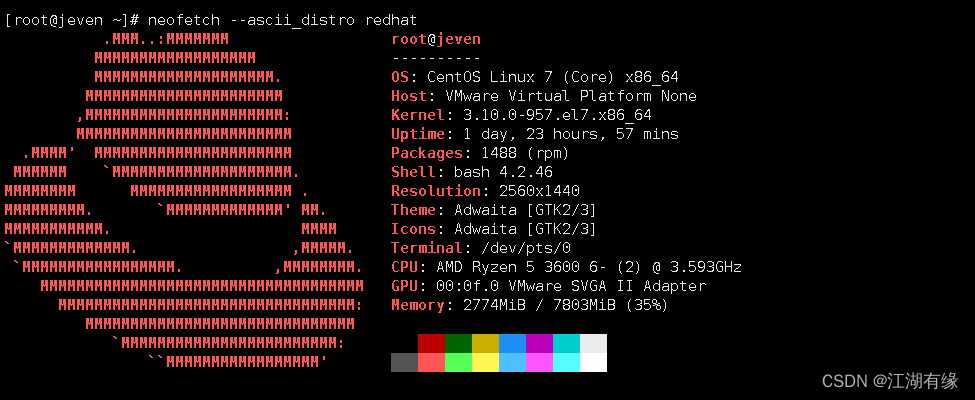
Task: Click the Terminal value '/dev/pts/0'
Action: coord(526,248)
